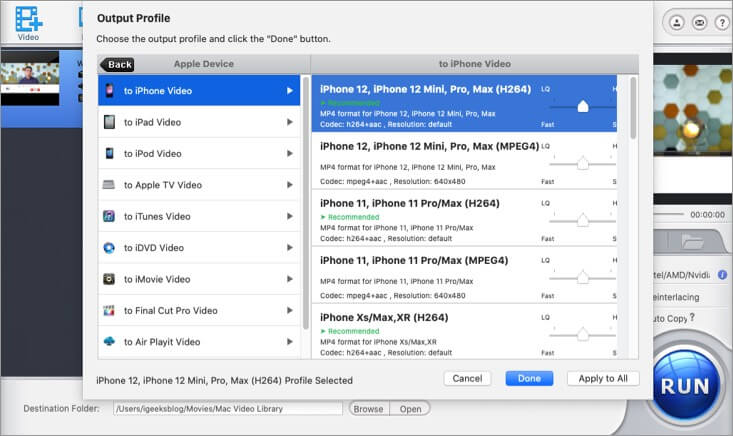
Task: Adjust quality slider for iPhone 12 (MPEG4)
Action: point(582,164)
